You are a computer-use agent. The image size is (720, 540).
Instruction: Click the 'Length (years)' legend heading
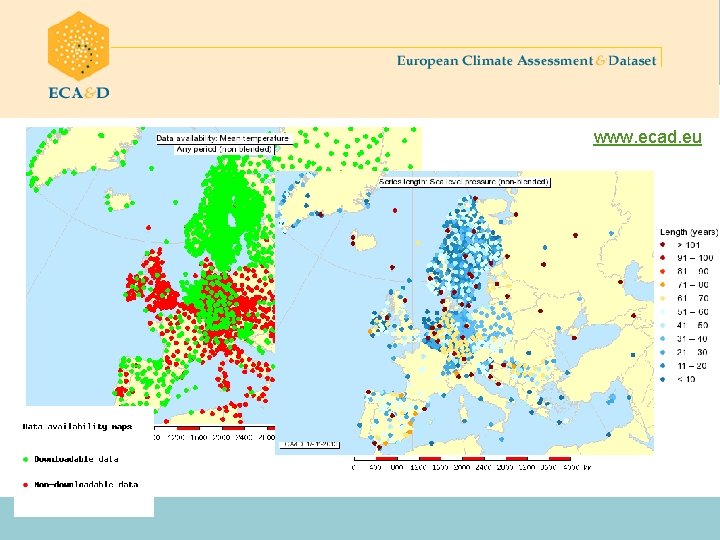click(689, 232)
